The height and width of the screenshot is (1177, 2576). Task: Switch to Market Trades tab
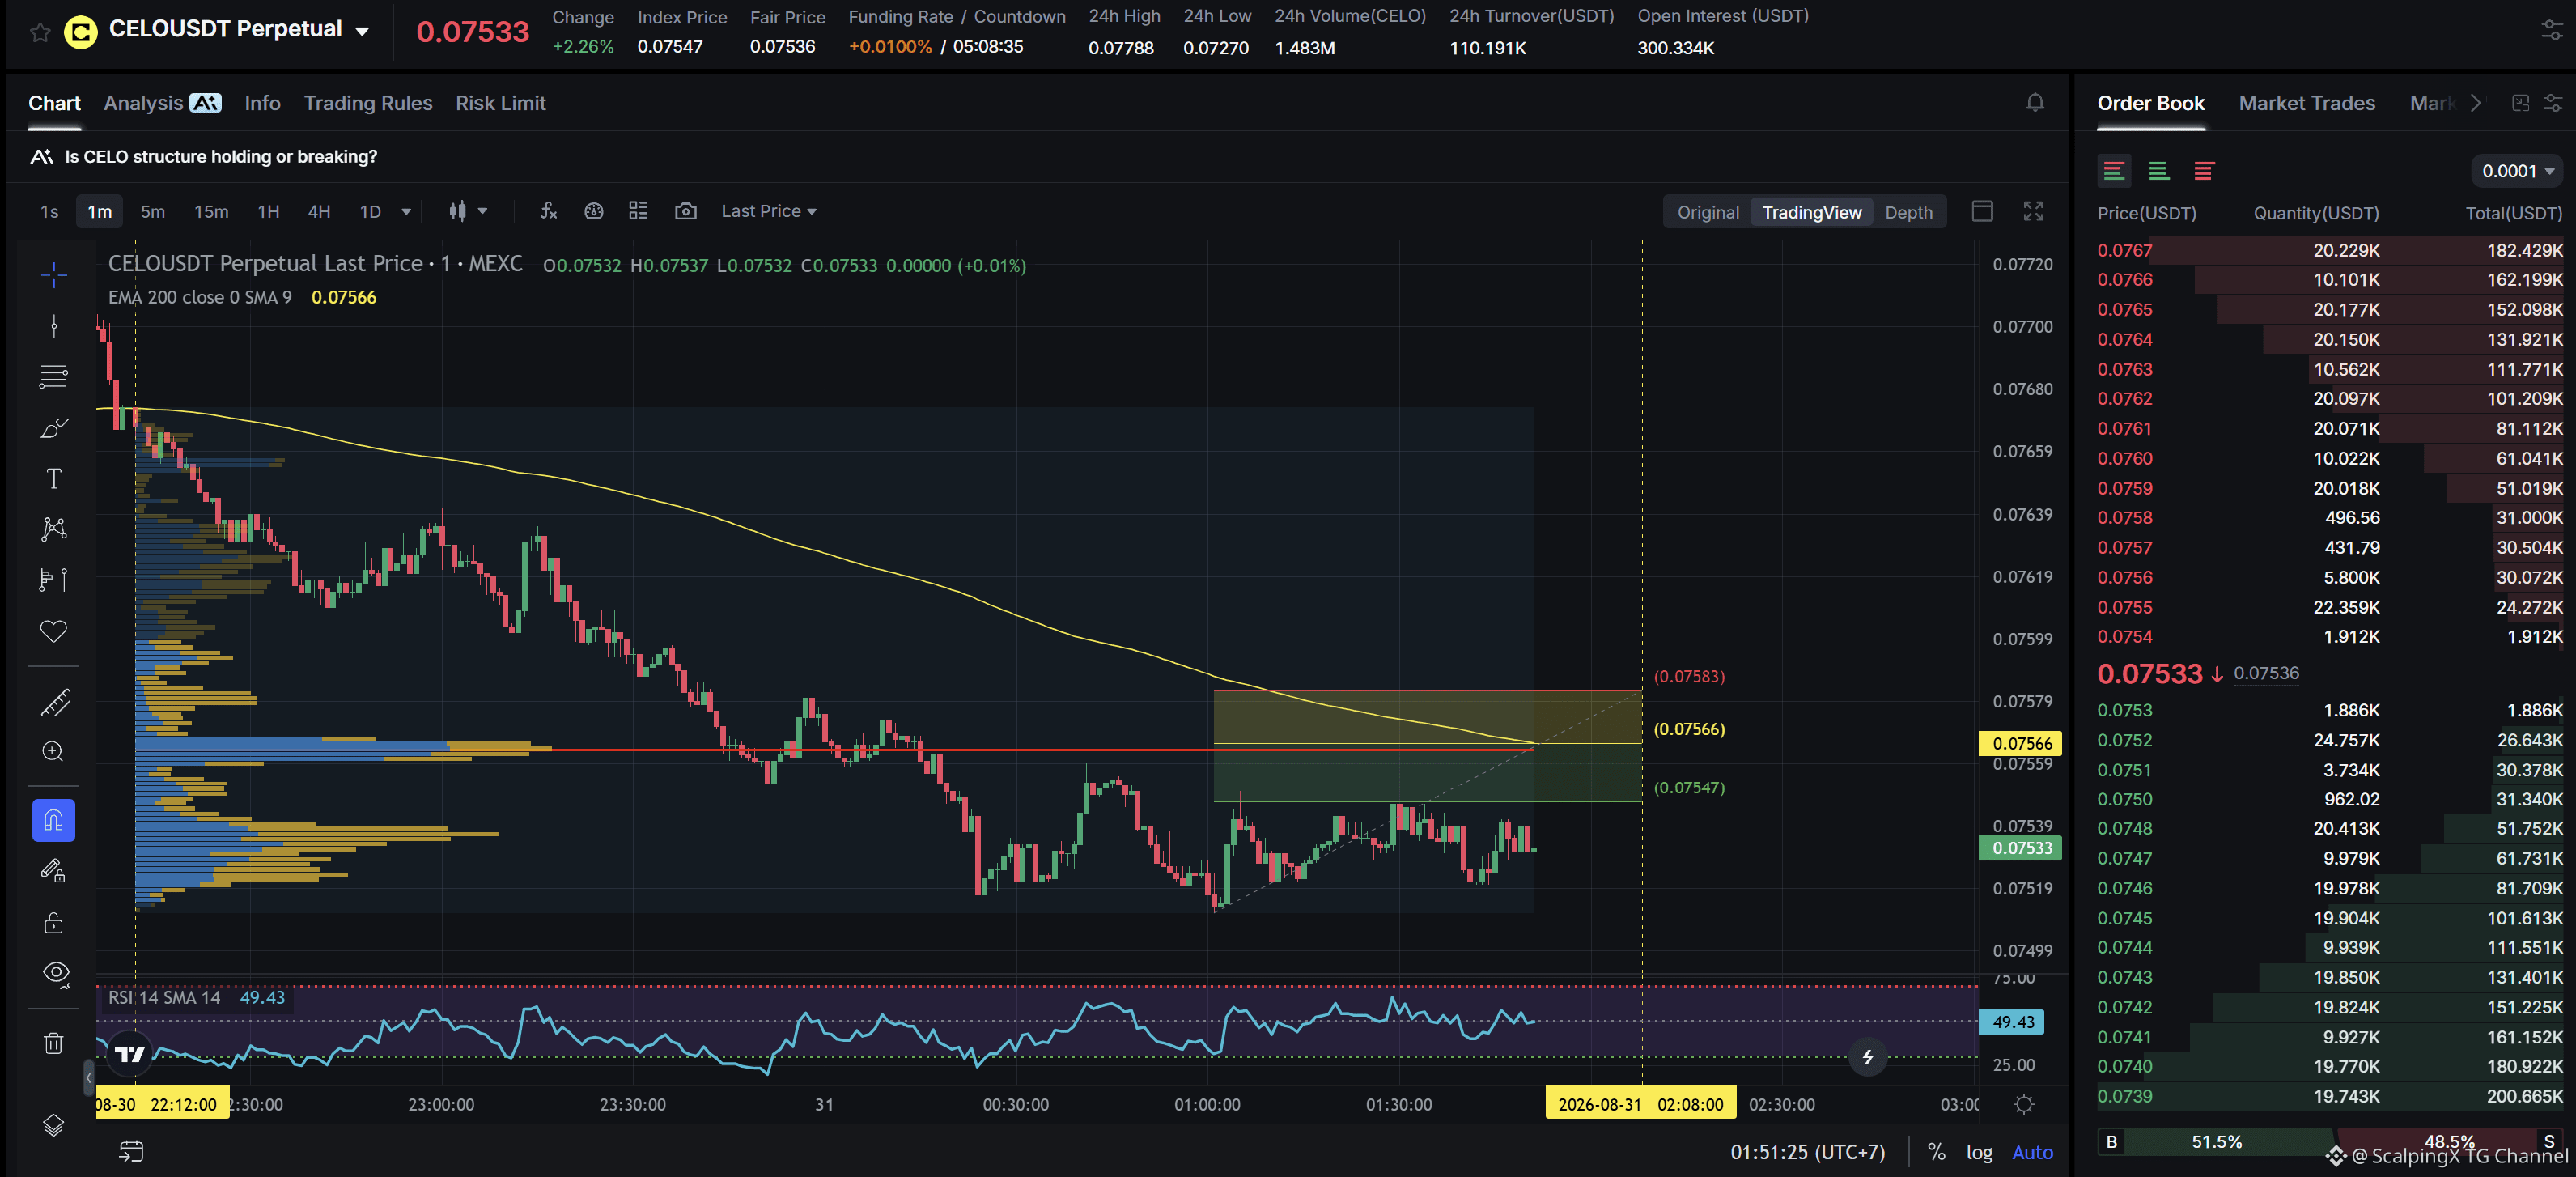coord(2306,103)
